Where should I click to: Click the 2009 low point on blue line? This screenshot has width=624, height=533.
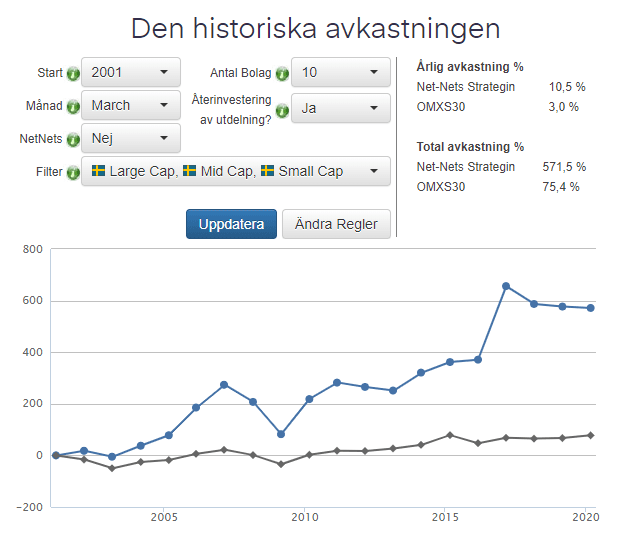[x=281, y=434]
